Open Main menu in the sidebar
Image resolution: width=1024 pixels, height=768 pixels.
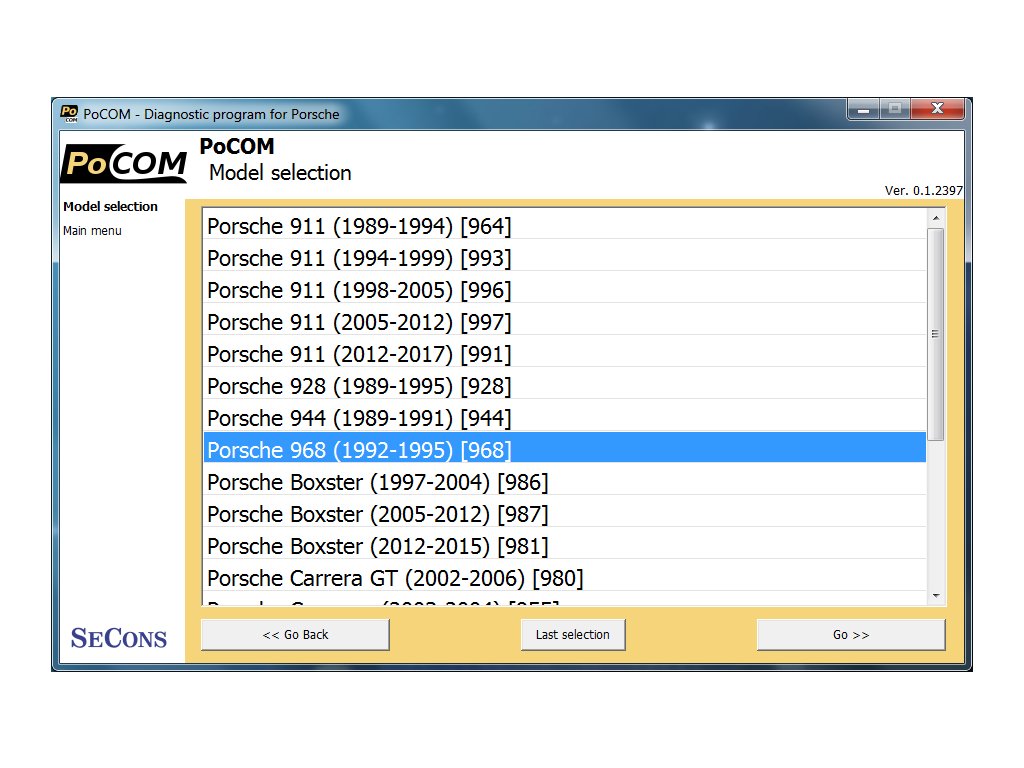point(92,231)
